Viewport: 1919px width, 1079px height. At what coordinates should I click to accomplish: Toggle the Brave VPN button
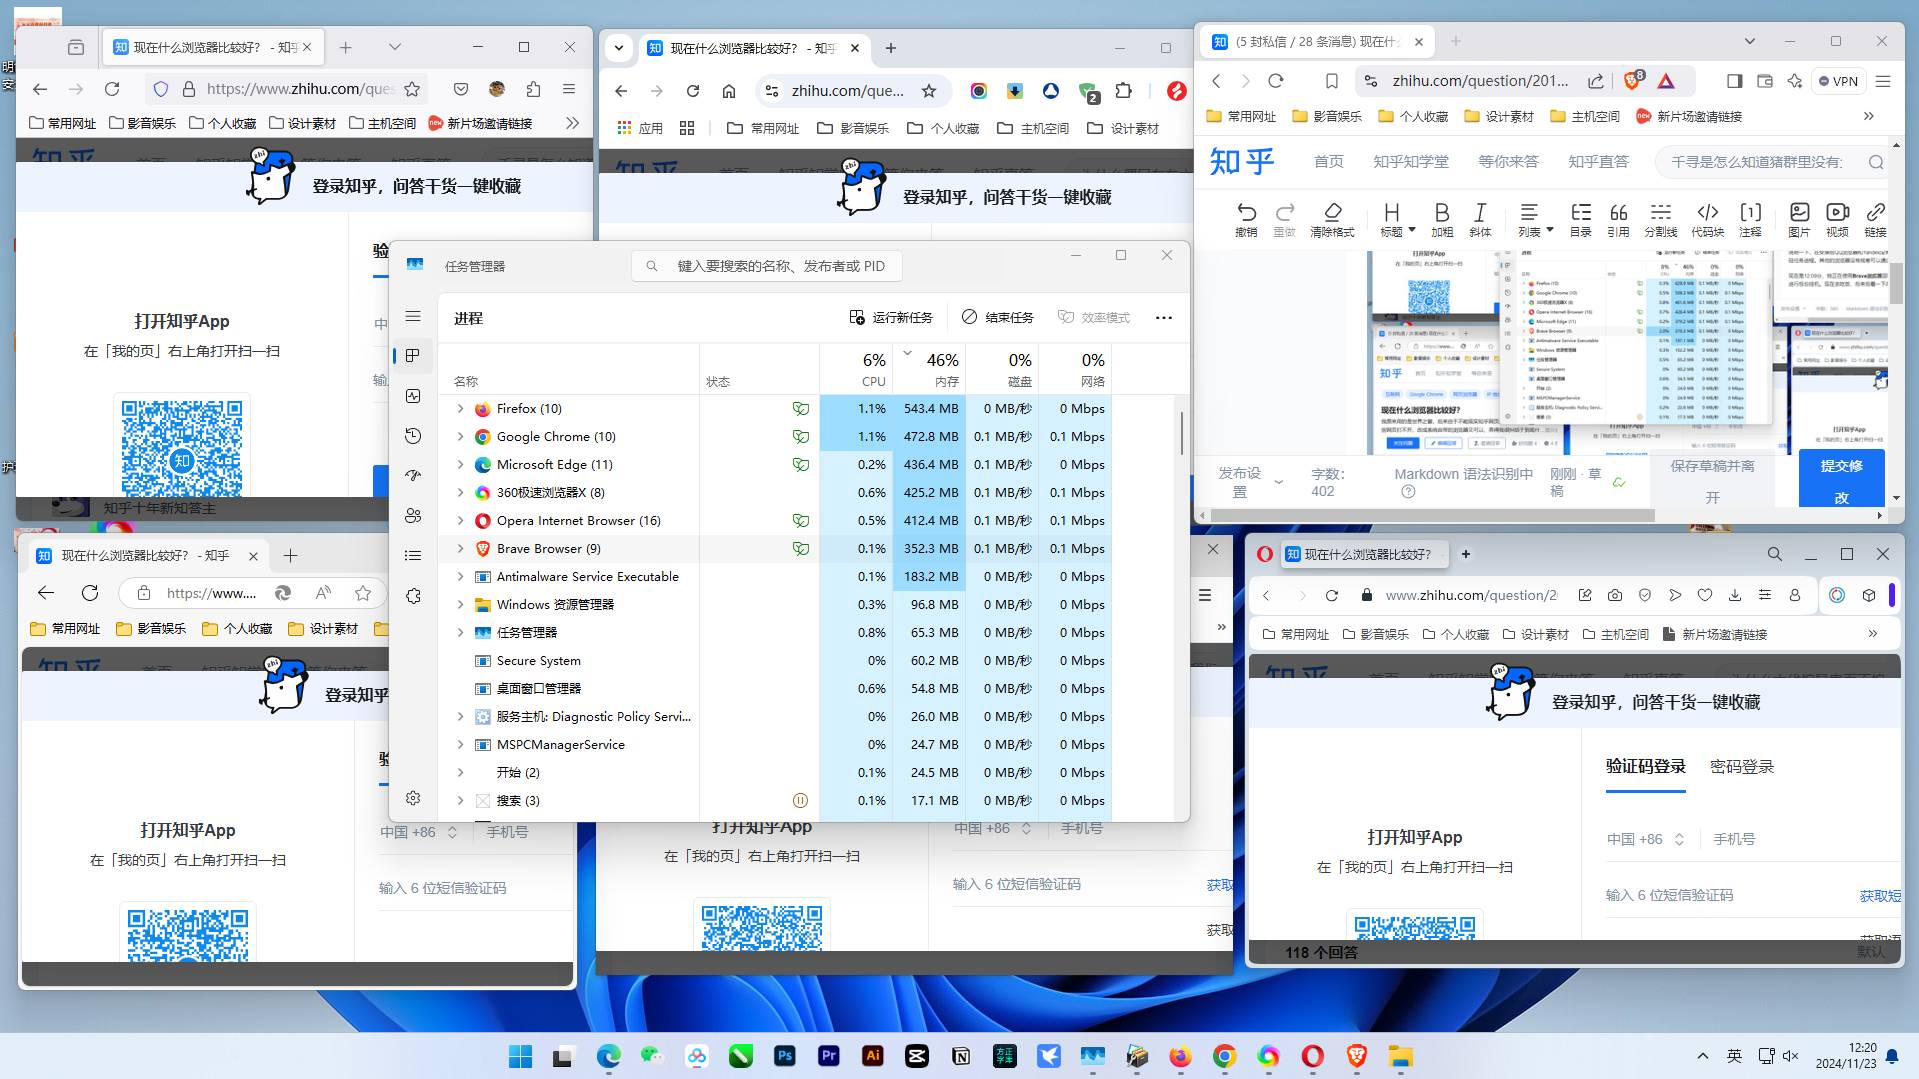[1838, 81]
